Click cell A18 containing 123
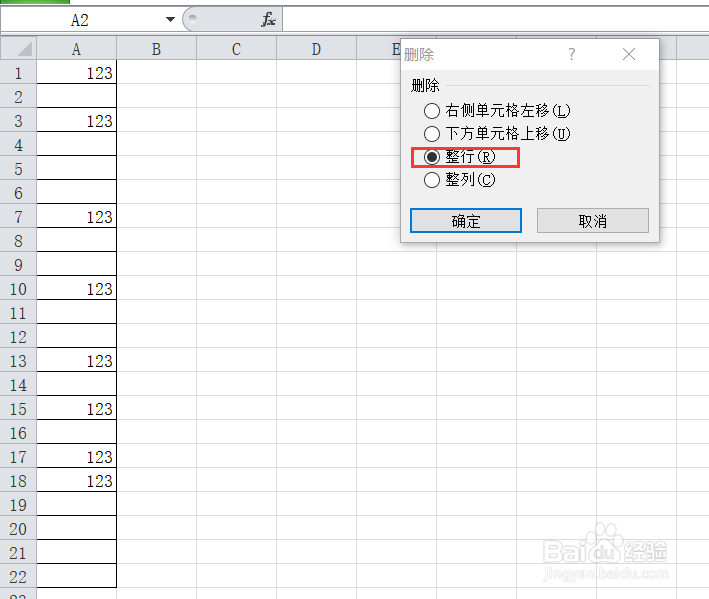 pyautogui.click(x=76, y=480)
